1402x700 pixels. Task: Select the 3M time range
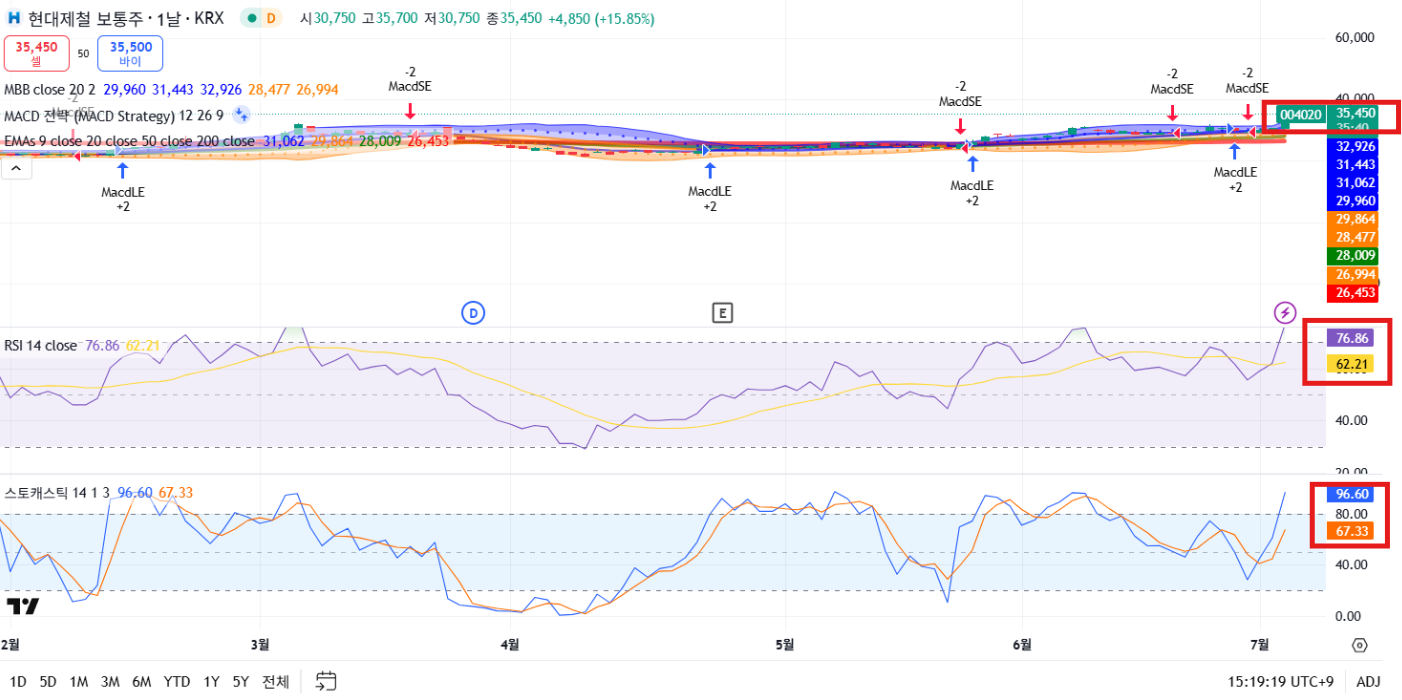point(110,682)
